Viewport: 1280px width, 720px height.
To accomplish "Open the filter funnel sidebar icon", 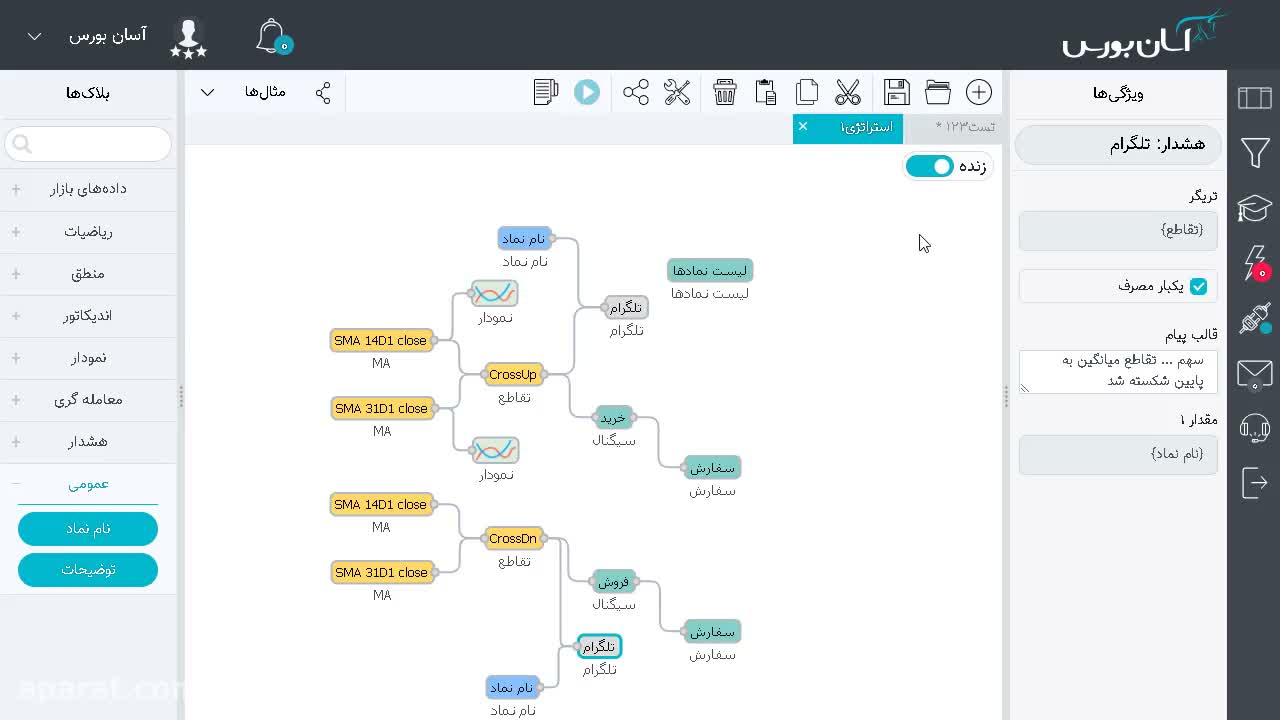I will click(x=1255, y=153).
